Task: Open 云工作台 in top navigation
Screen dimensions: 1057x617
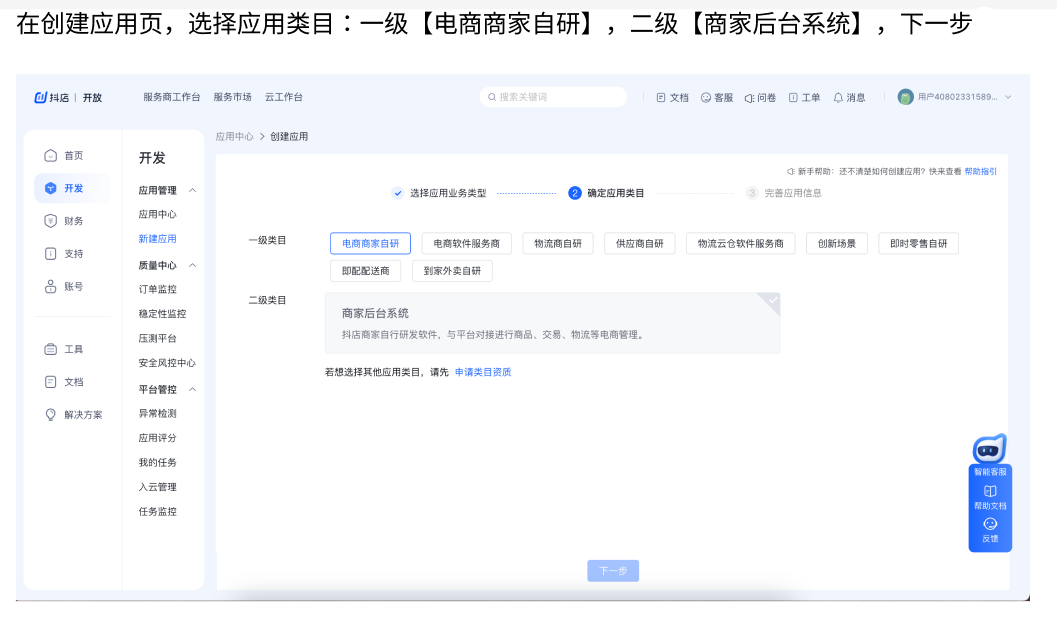Action: (284, 97)
